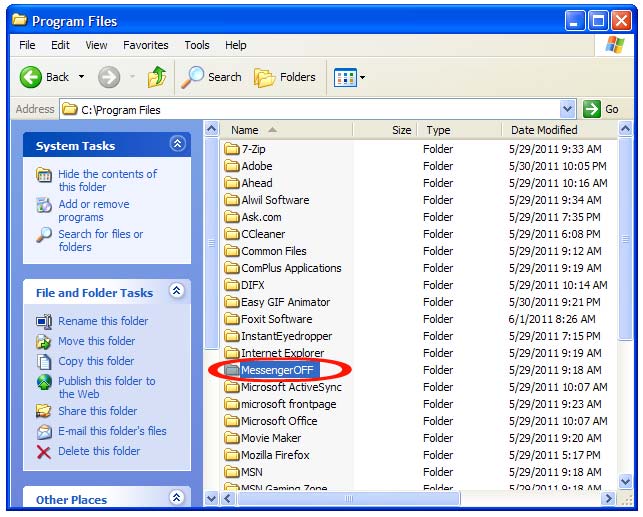Select the DIFX folder icon

click(232, 285)
